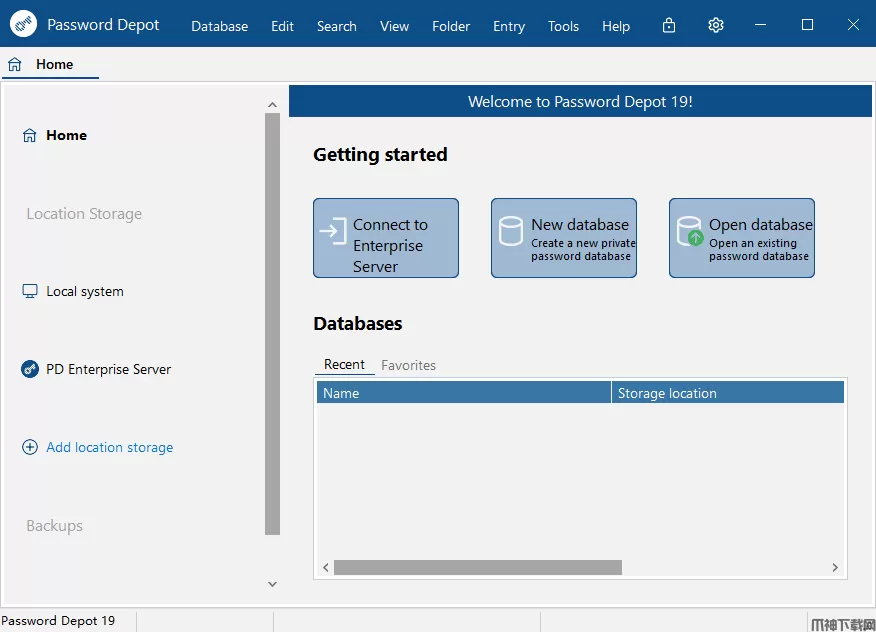
Task: Open the Database menu
Action: 219,26
